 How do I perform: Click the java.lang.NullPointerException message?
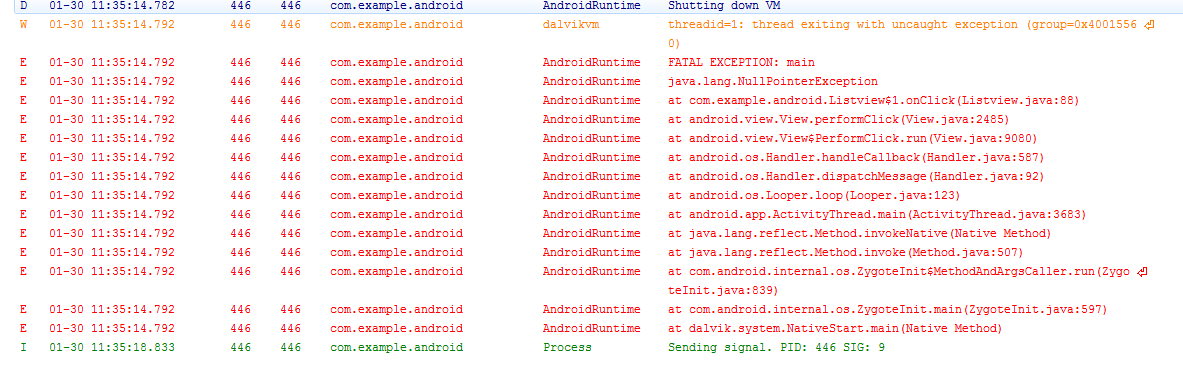pyautogui.click(x=773, y=82)
